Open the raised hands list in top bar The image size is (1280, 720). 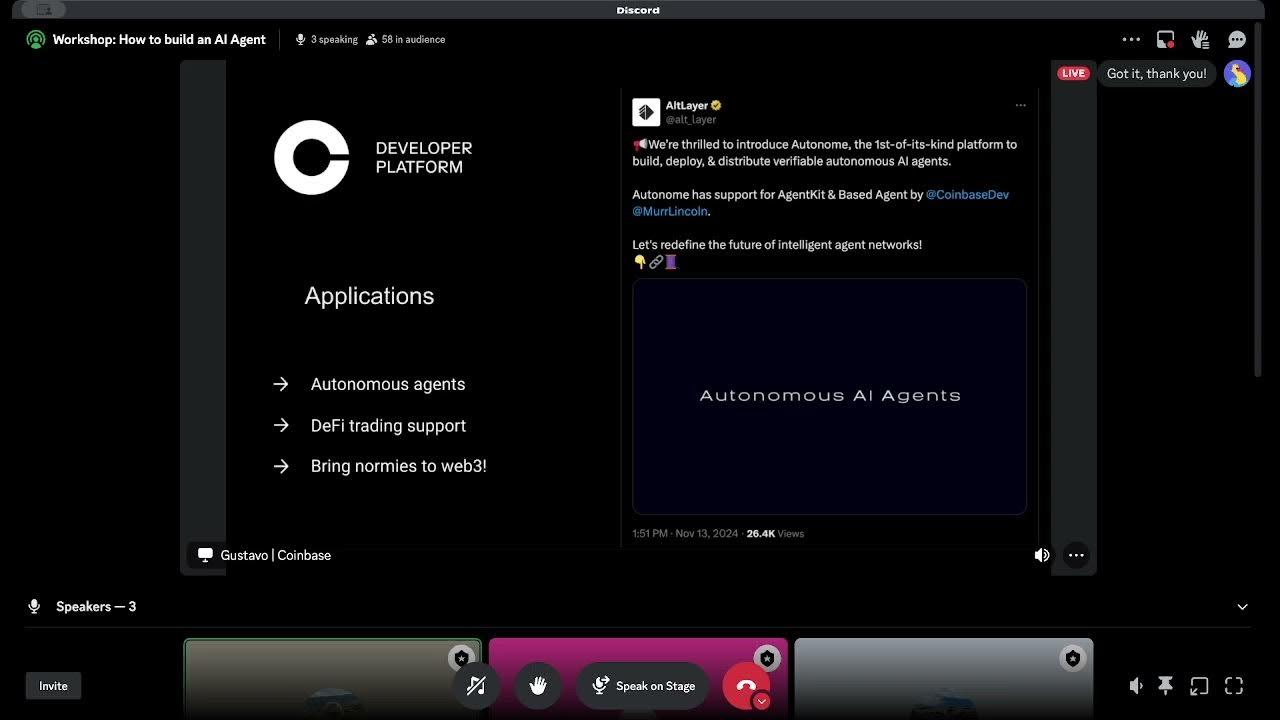click(1200, 39)
